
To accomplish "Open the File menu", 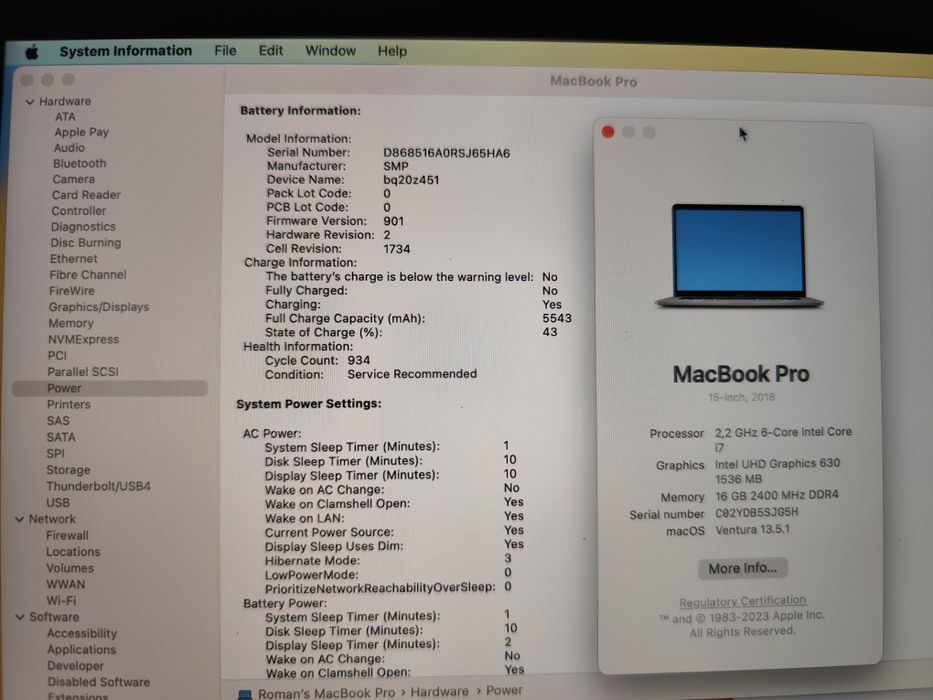I will click(x=225, y=51).
